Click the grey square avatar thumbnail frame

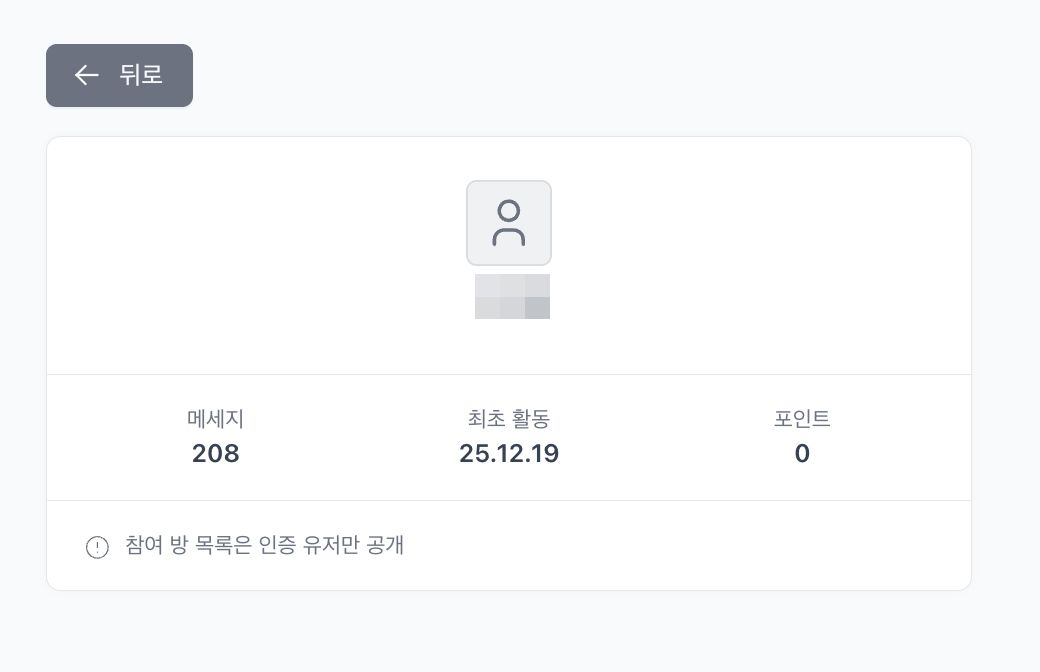point(478,192)
